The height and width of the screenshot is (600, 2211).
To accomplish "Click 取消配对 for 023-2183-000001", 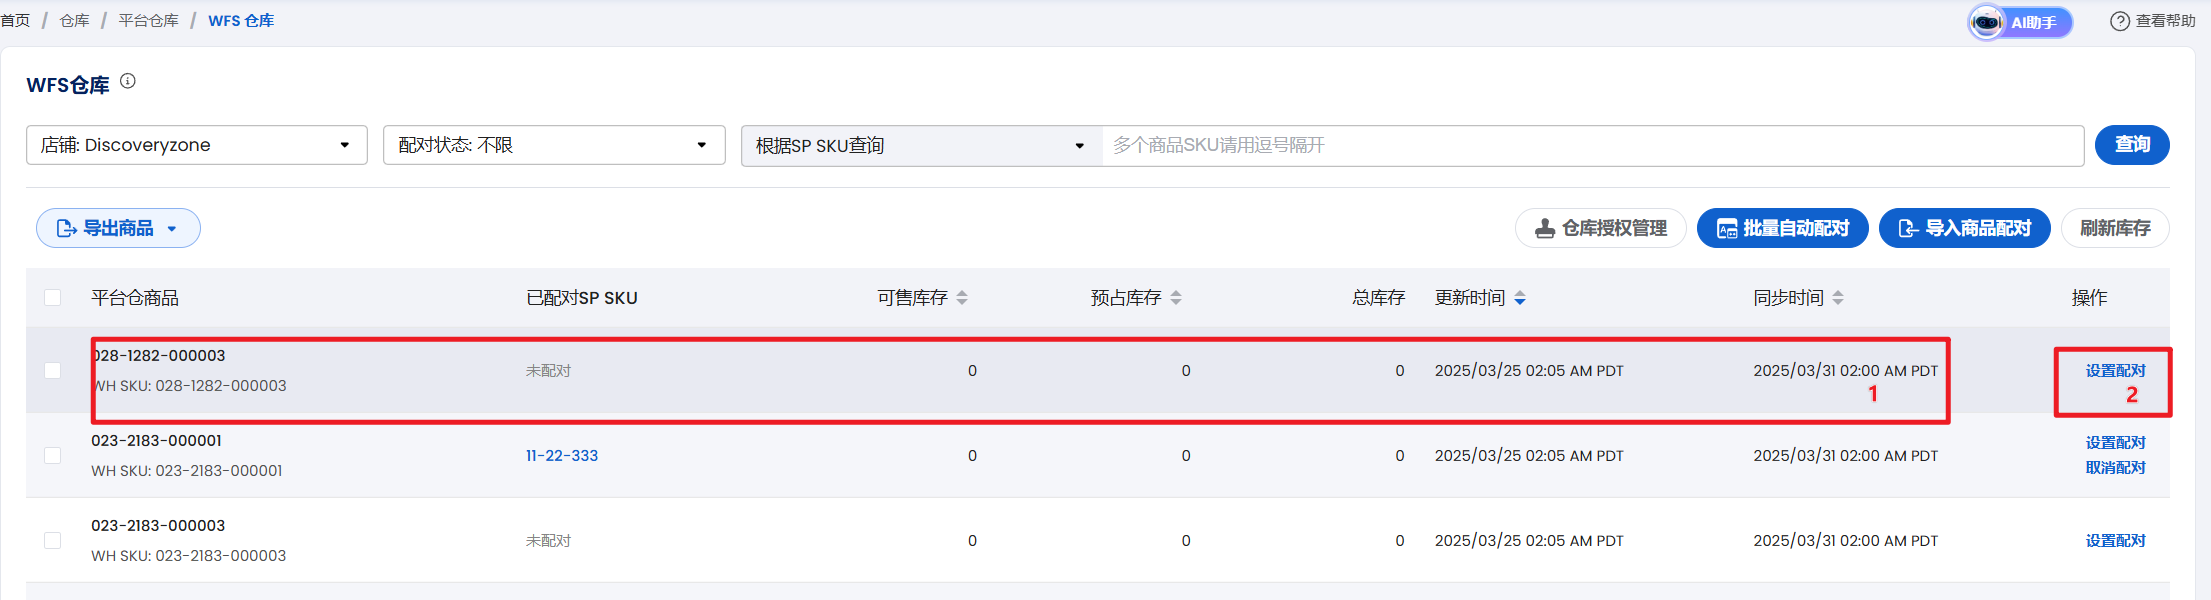I will pos(2115,467).
